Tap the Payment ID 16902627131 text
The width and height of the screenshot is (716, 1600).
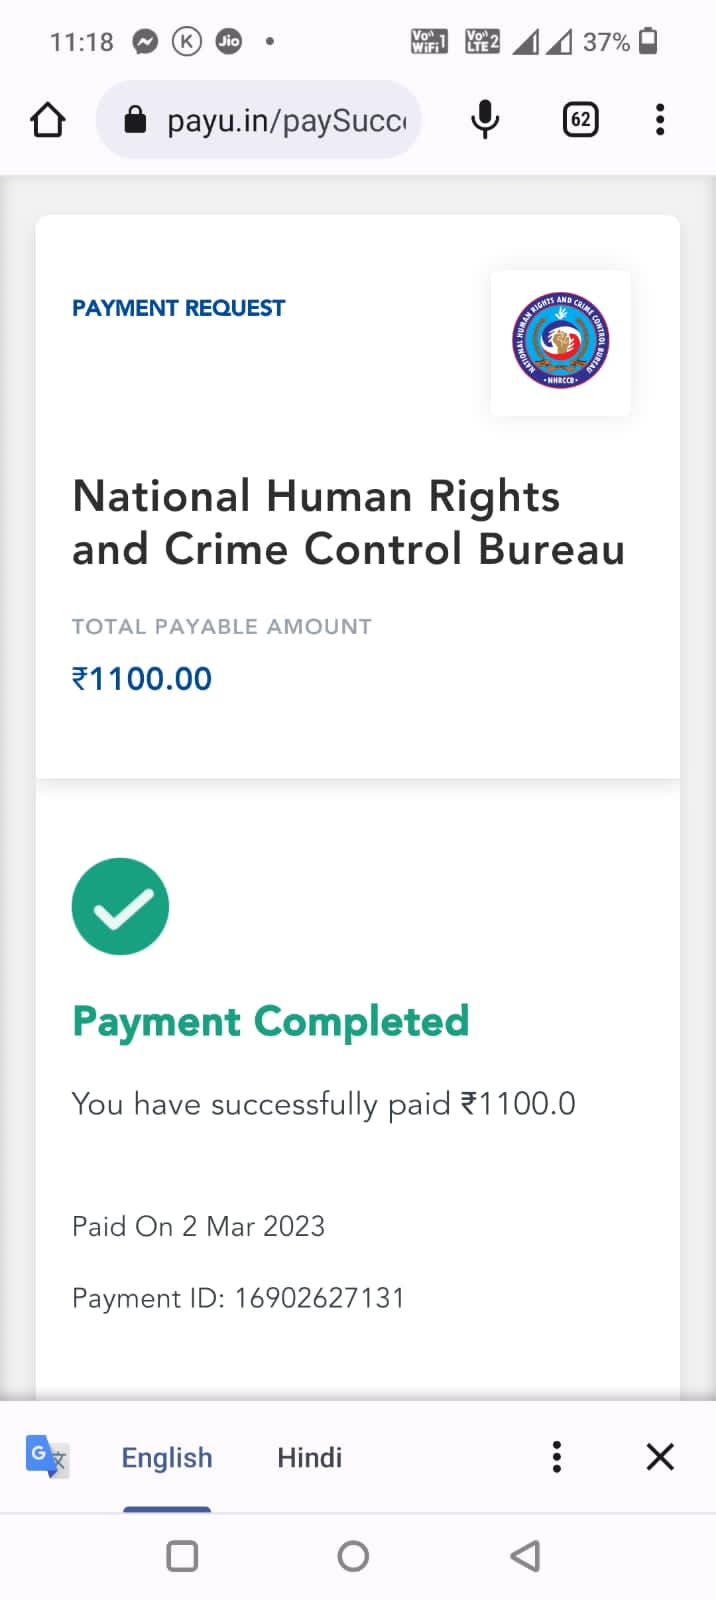pos(238,1298)
